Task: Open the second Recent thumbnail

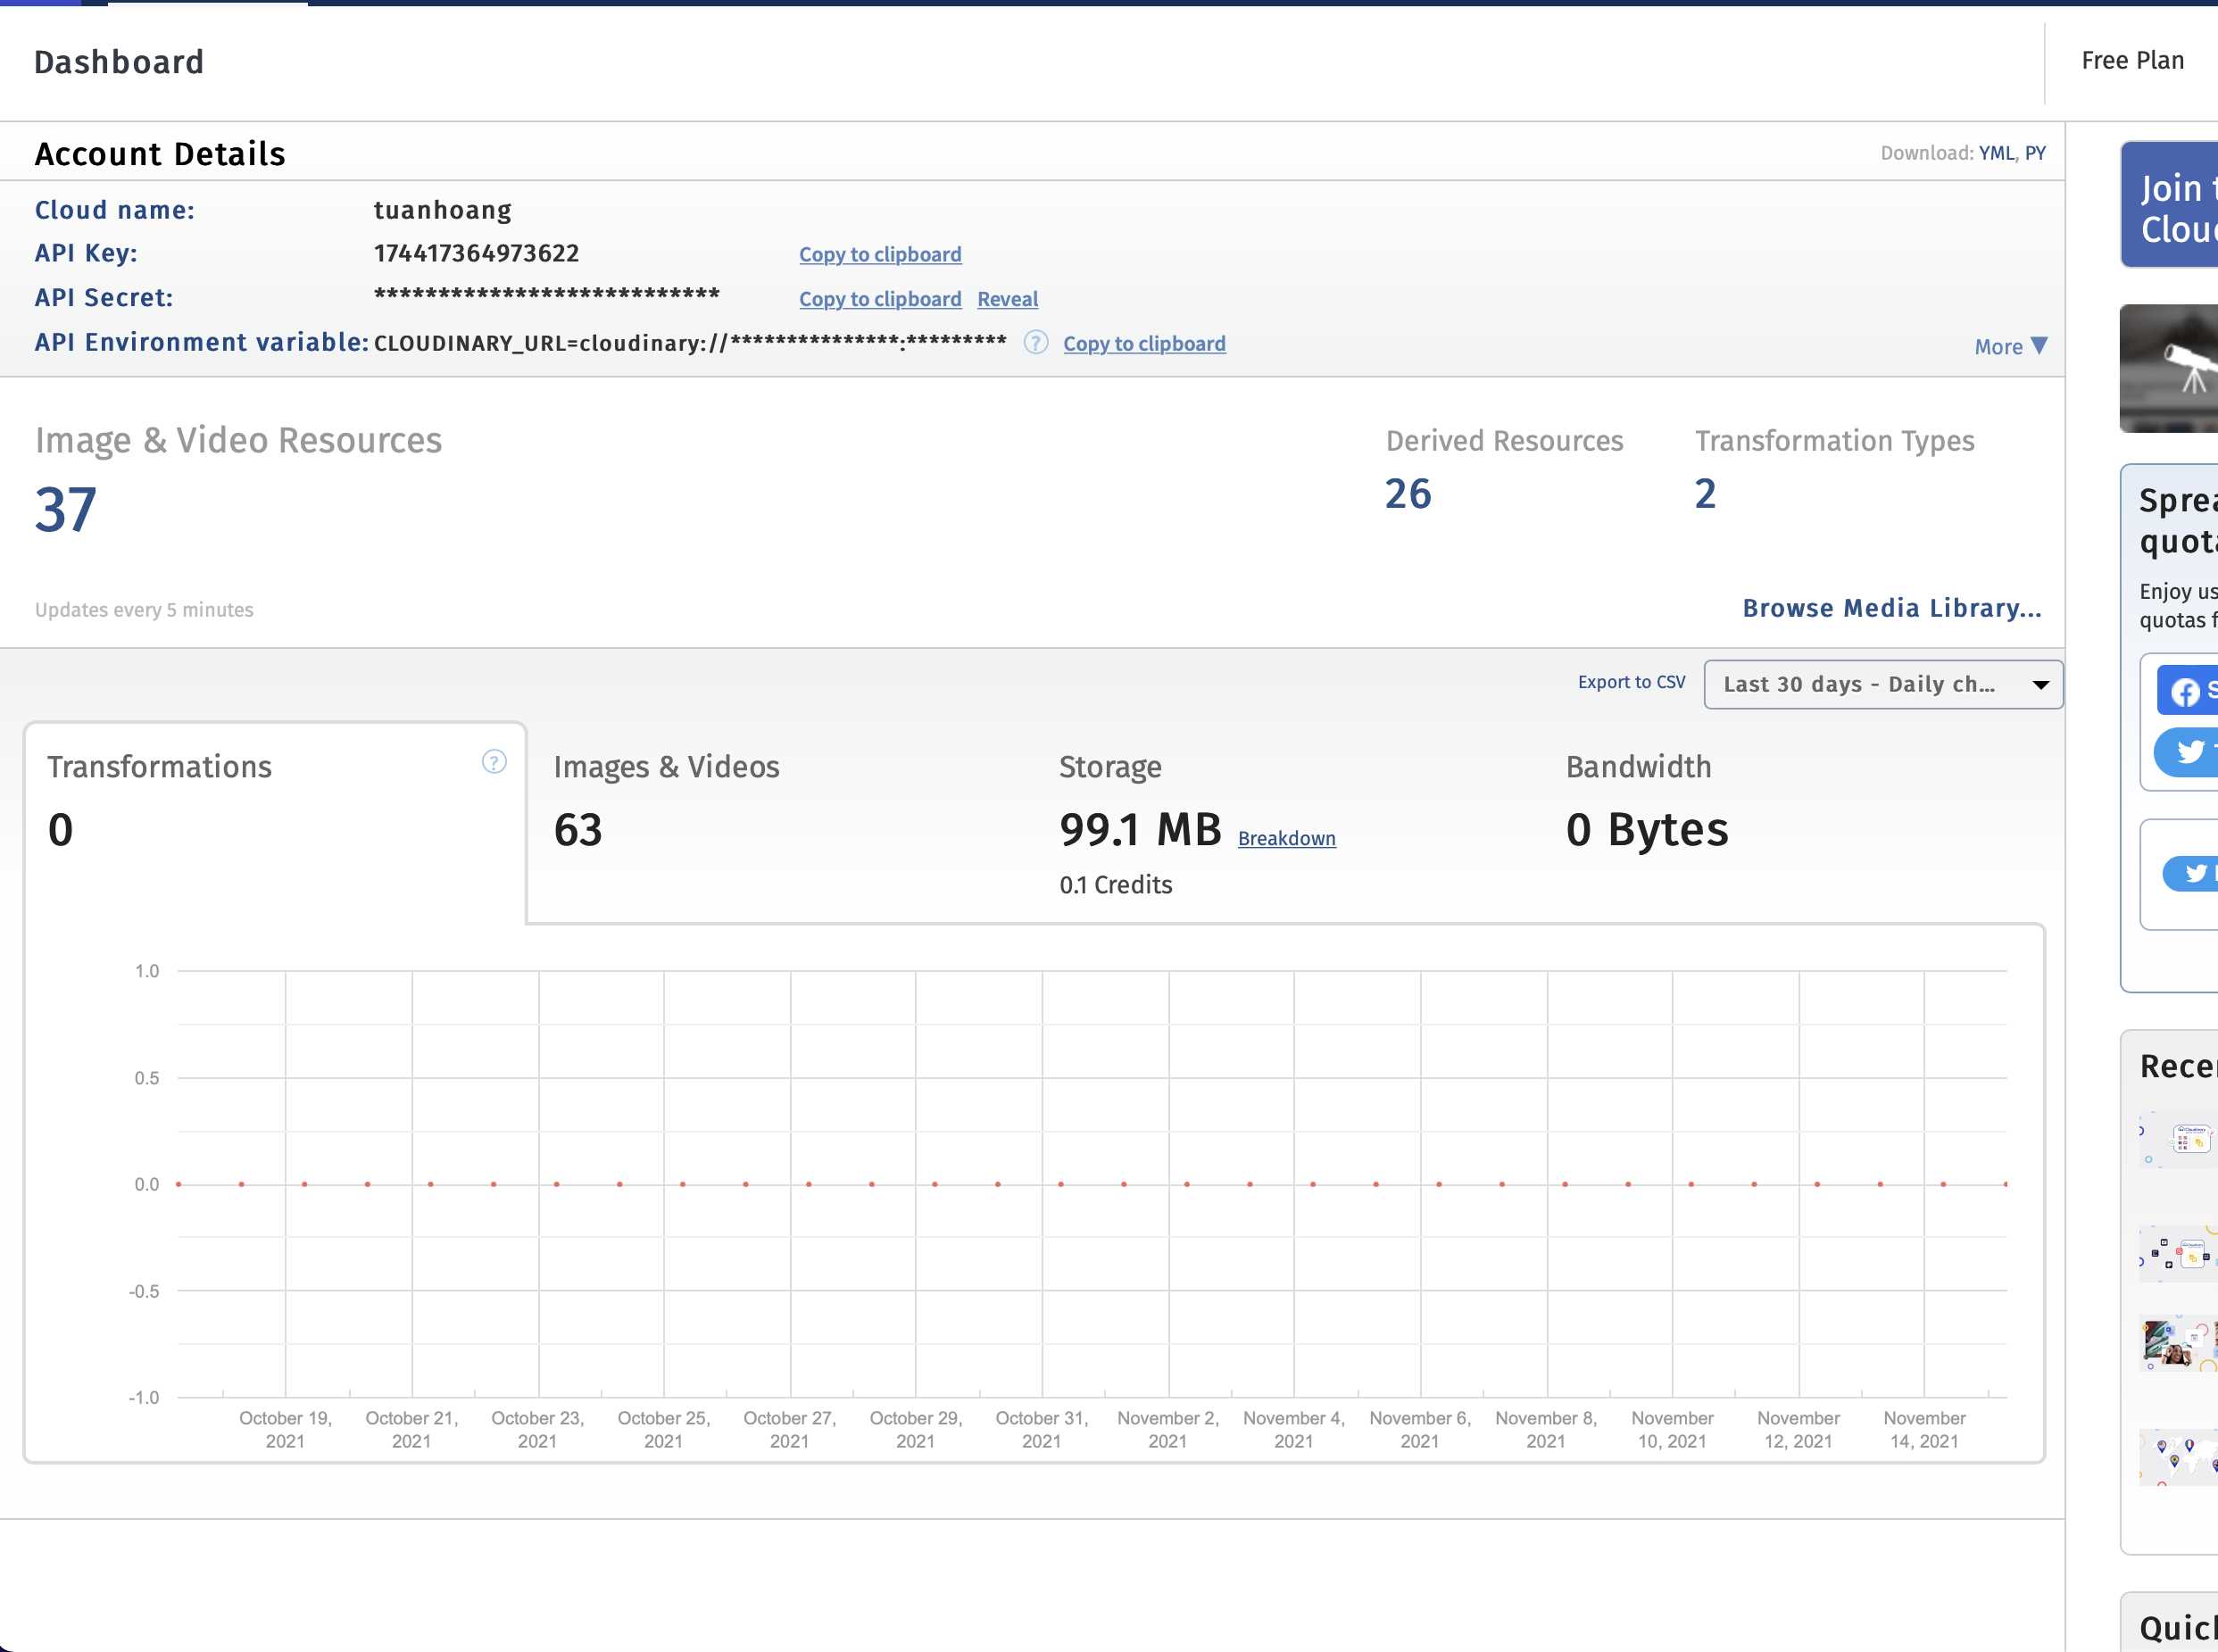Action: coord(2179,1254)
